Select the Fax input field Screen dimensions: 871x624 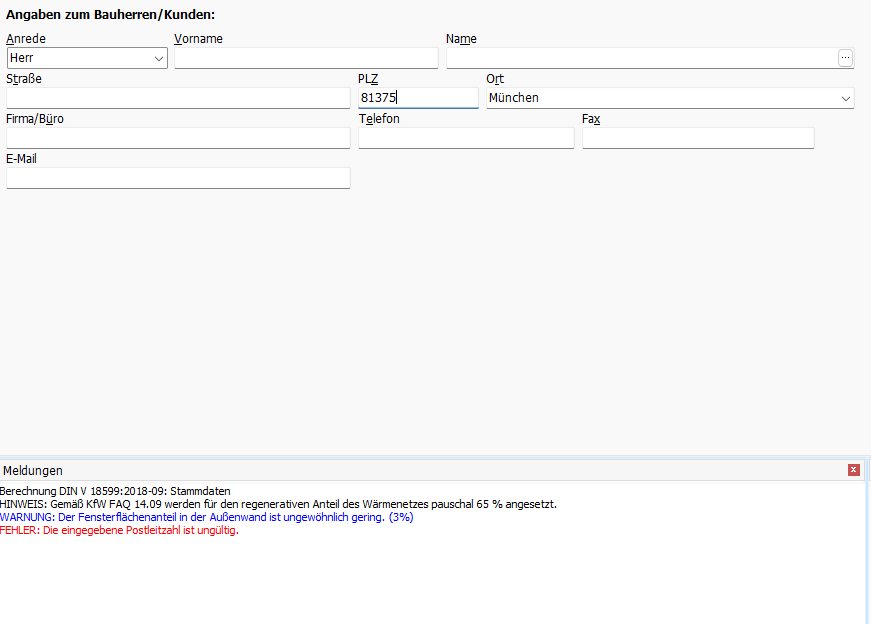click(x=698, y=138)
